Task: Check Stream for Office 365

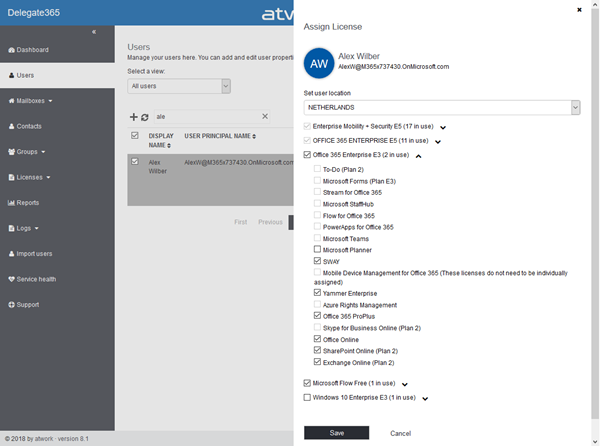Action: 317,192
